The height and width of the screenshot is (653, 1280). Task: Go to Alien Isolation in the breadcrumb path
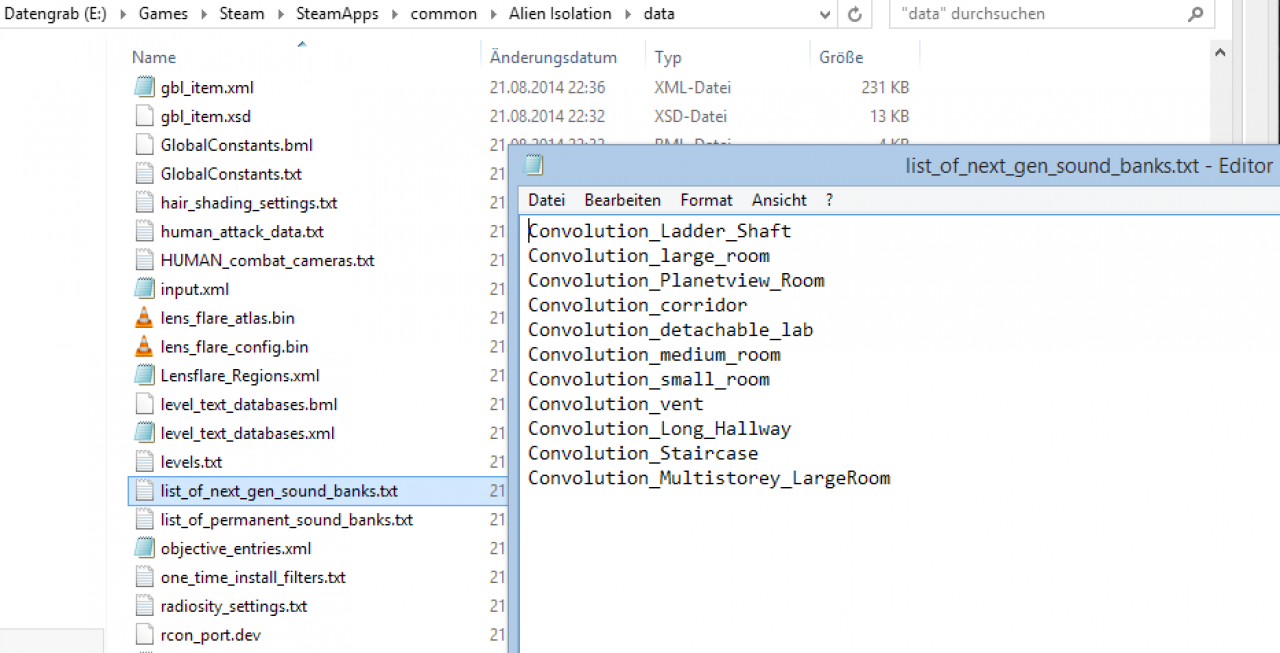coord(560,14)
